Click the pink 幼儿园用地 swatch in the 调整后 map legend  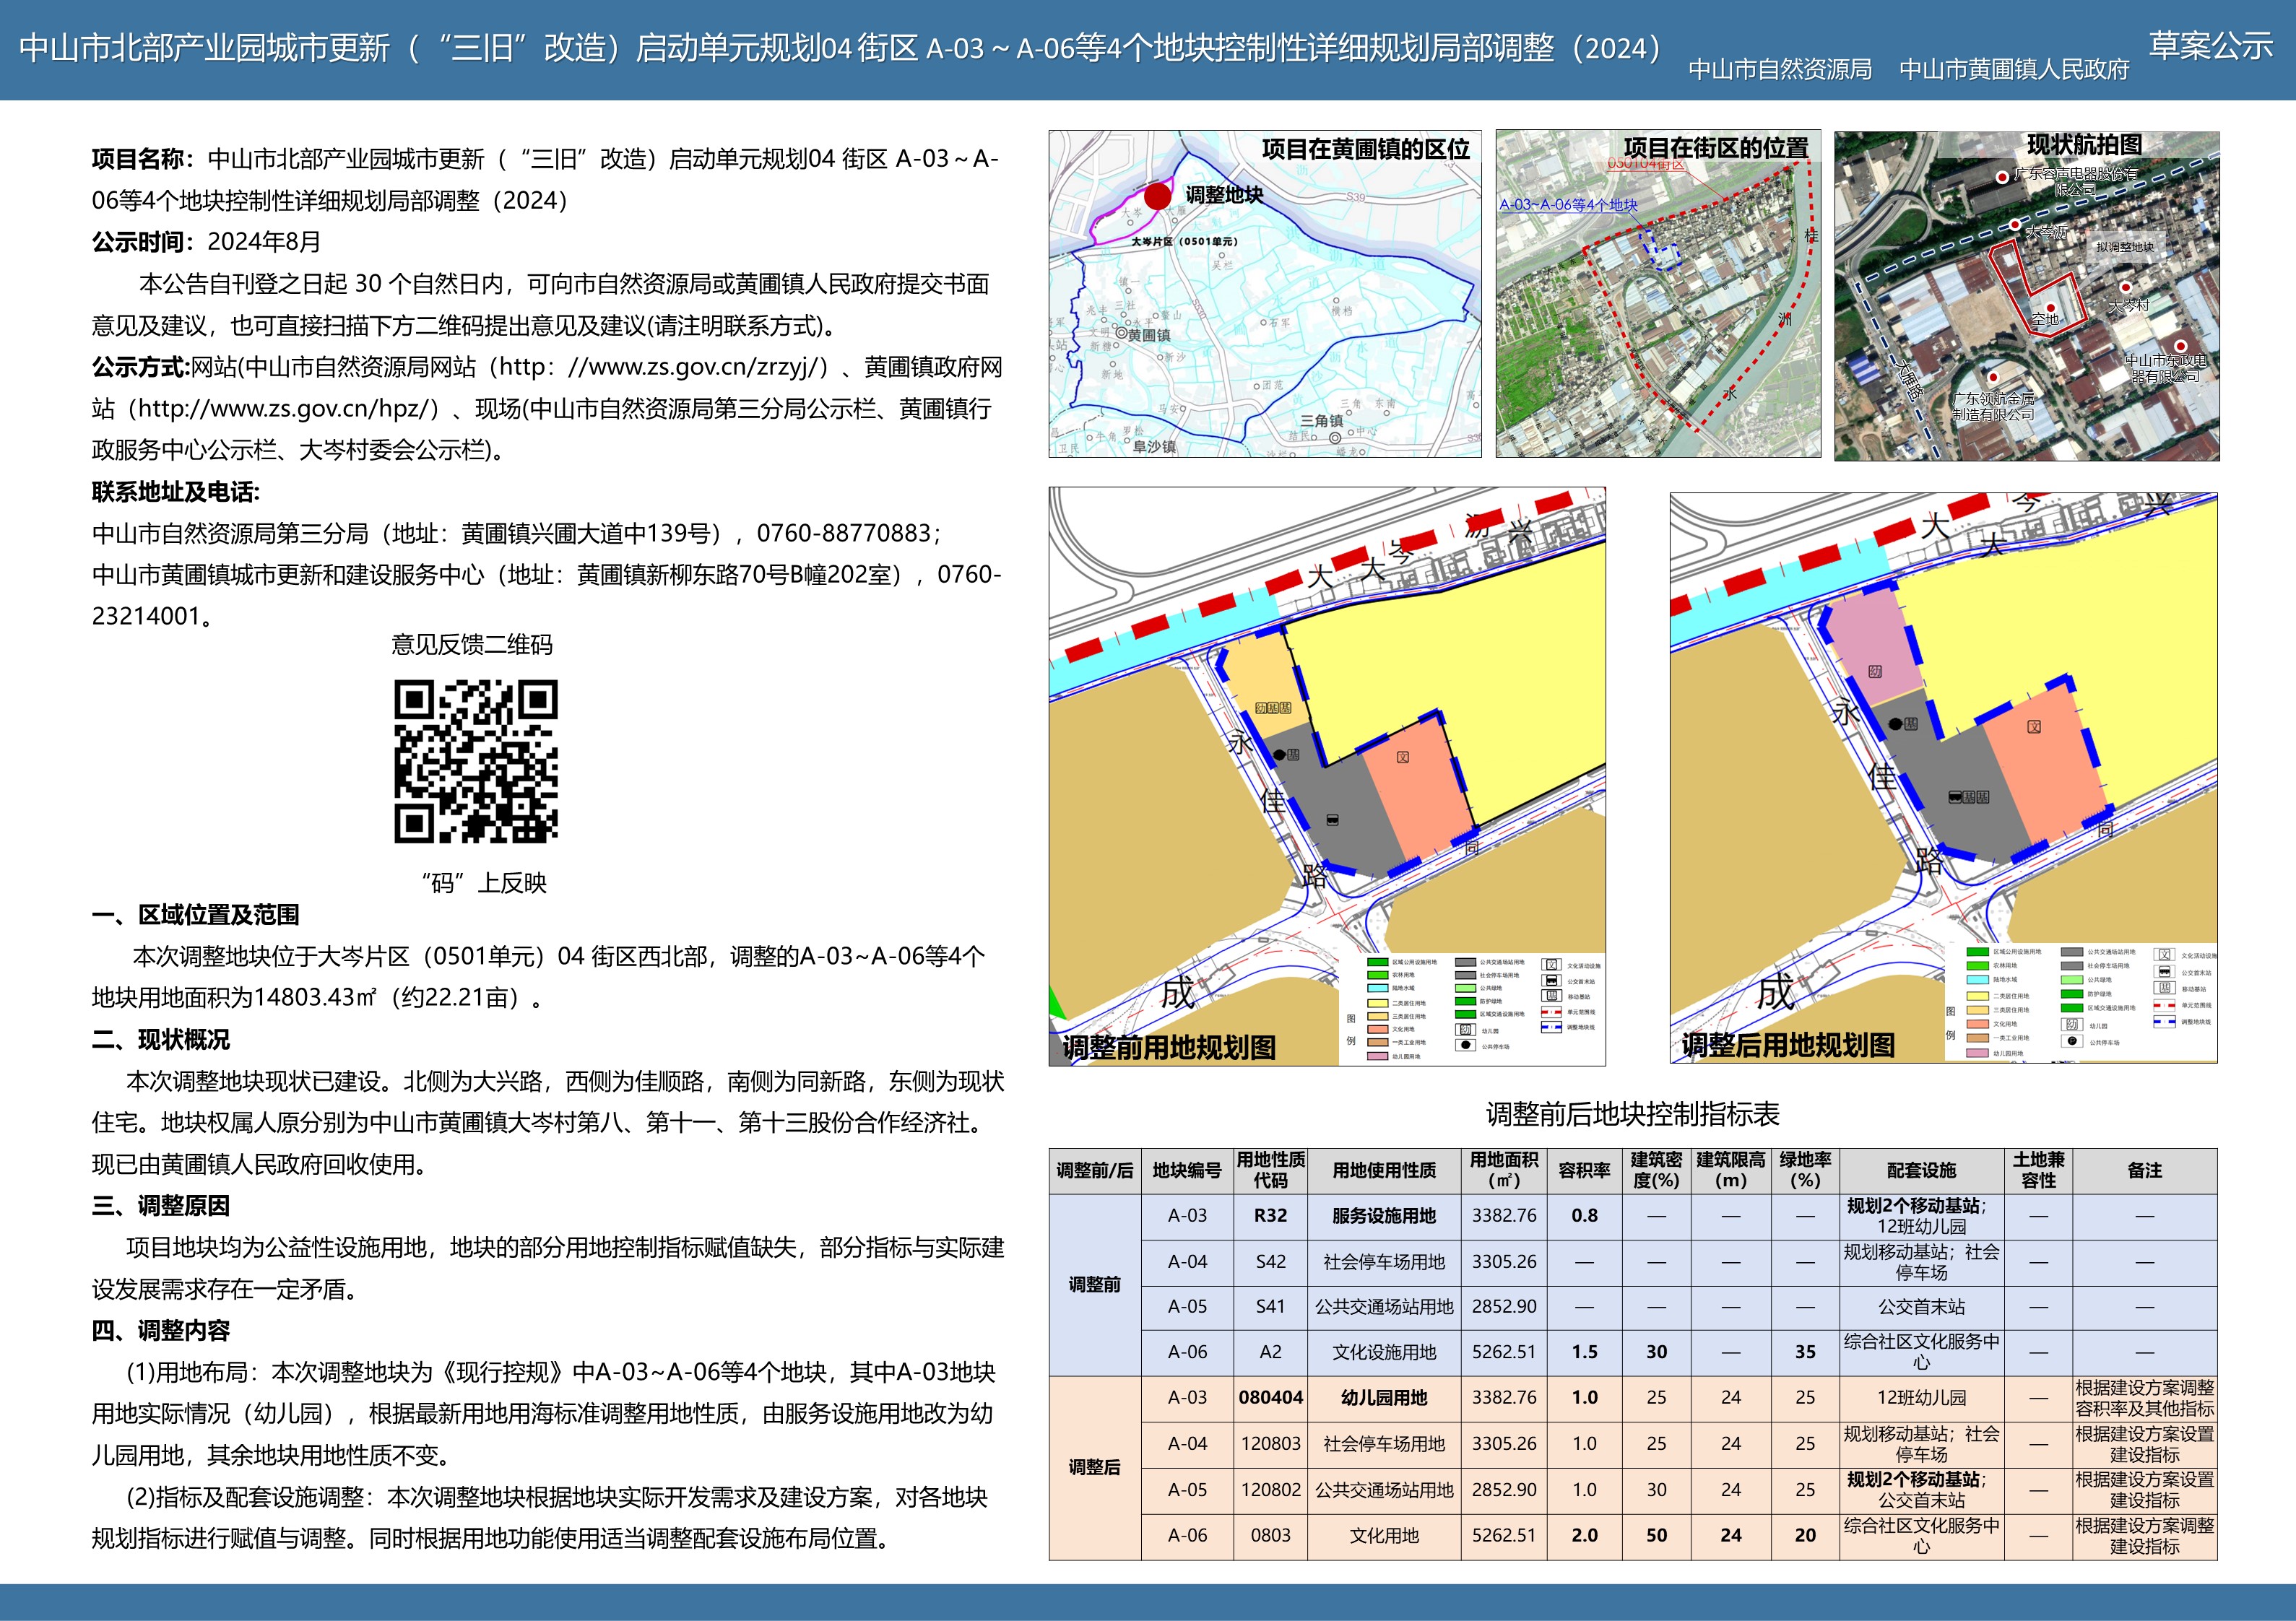[x=1977, y=1053]
